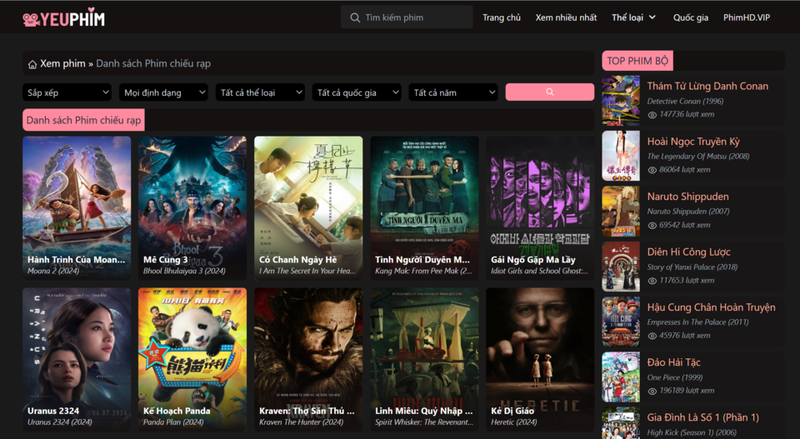Click the Xem phim breadcrumb link
Image resolution: width=800 pixels, height=439 pixels.
63,64
